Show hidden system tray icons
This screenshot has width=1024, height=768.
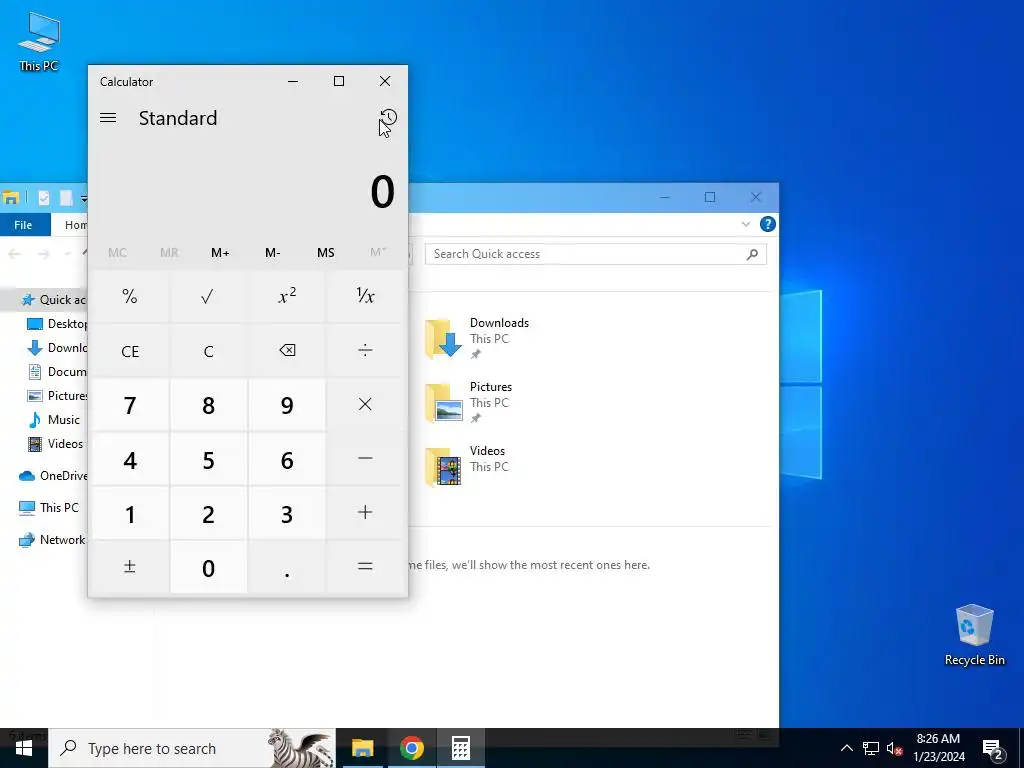coord(846,748)
